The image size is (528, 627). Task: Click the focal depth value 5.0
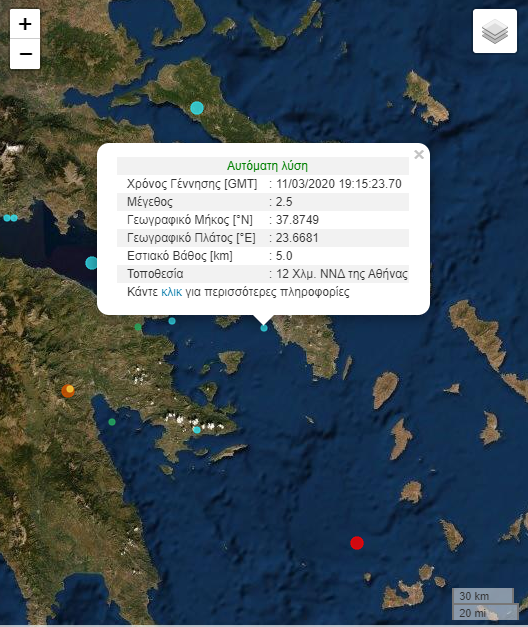(284, 256)
